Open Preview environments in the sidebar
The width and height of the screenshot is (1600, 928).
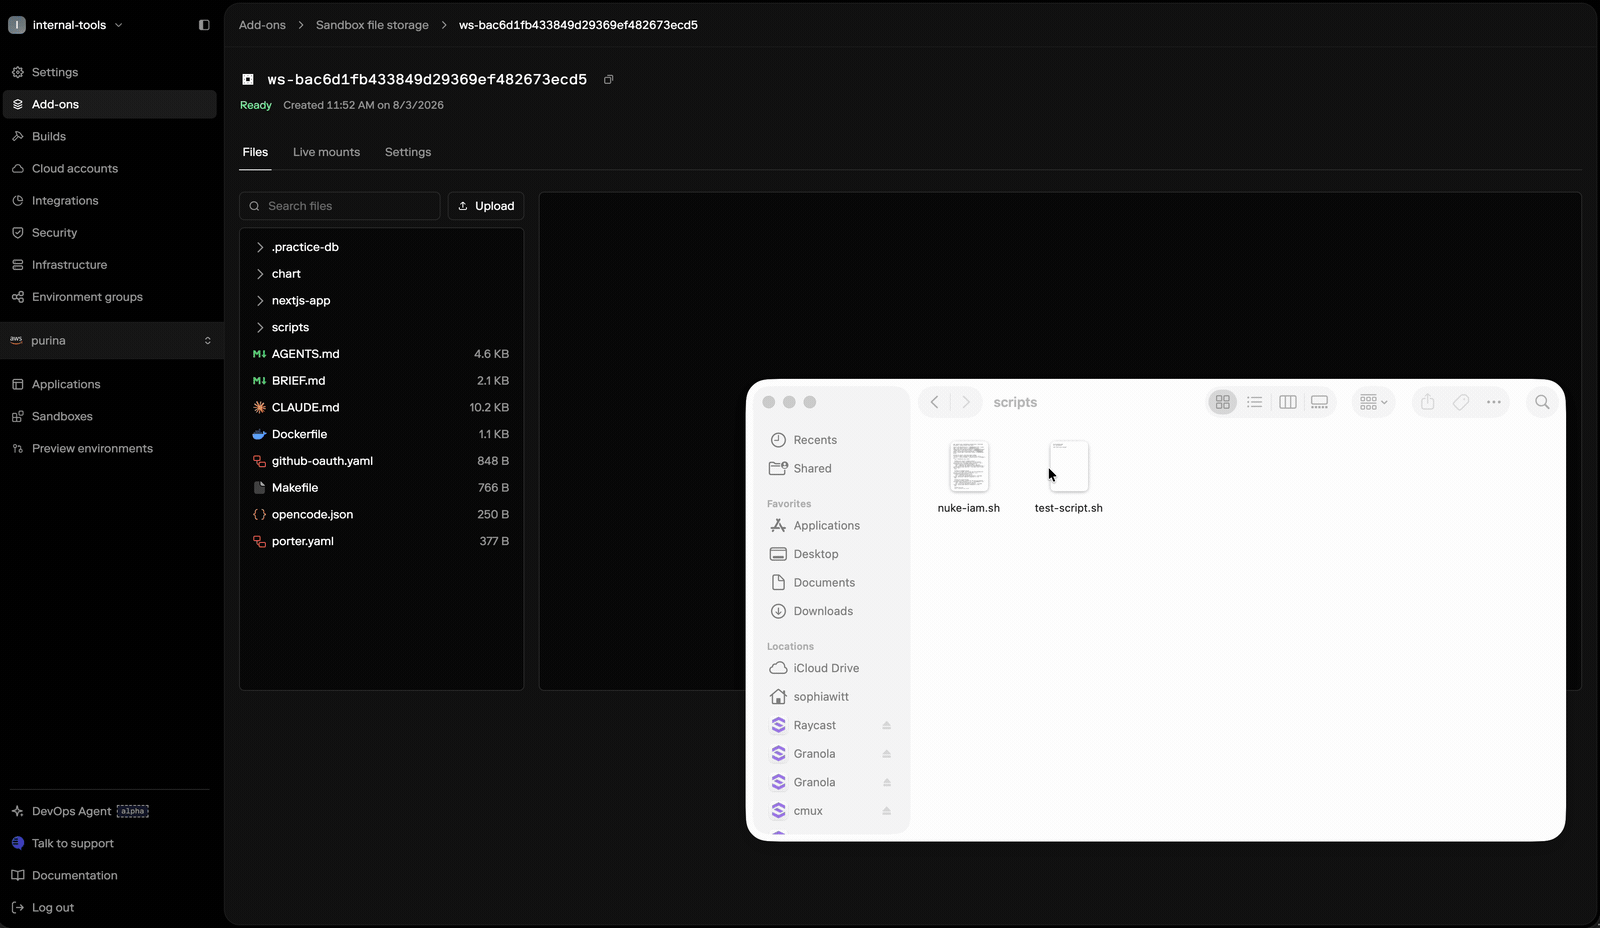click(110, 448)
